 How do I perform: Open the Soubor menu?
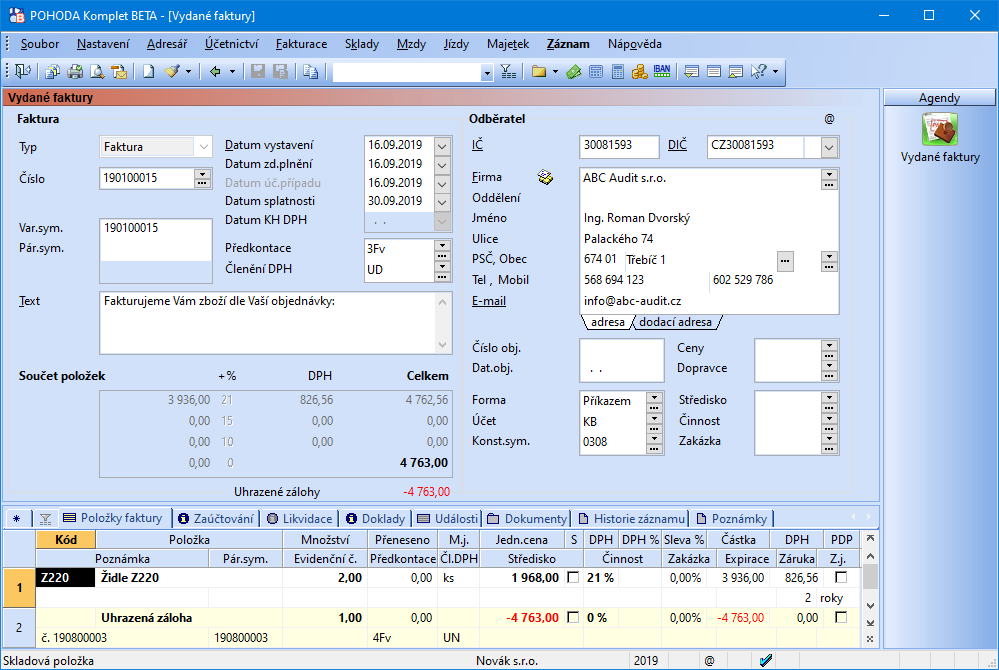[x=40, y=44]
